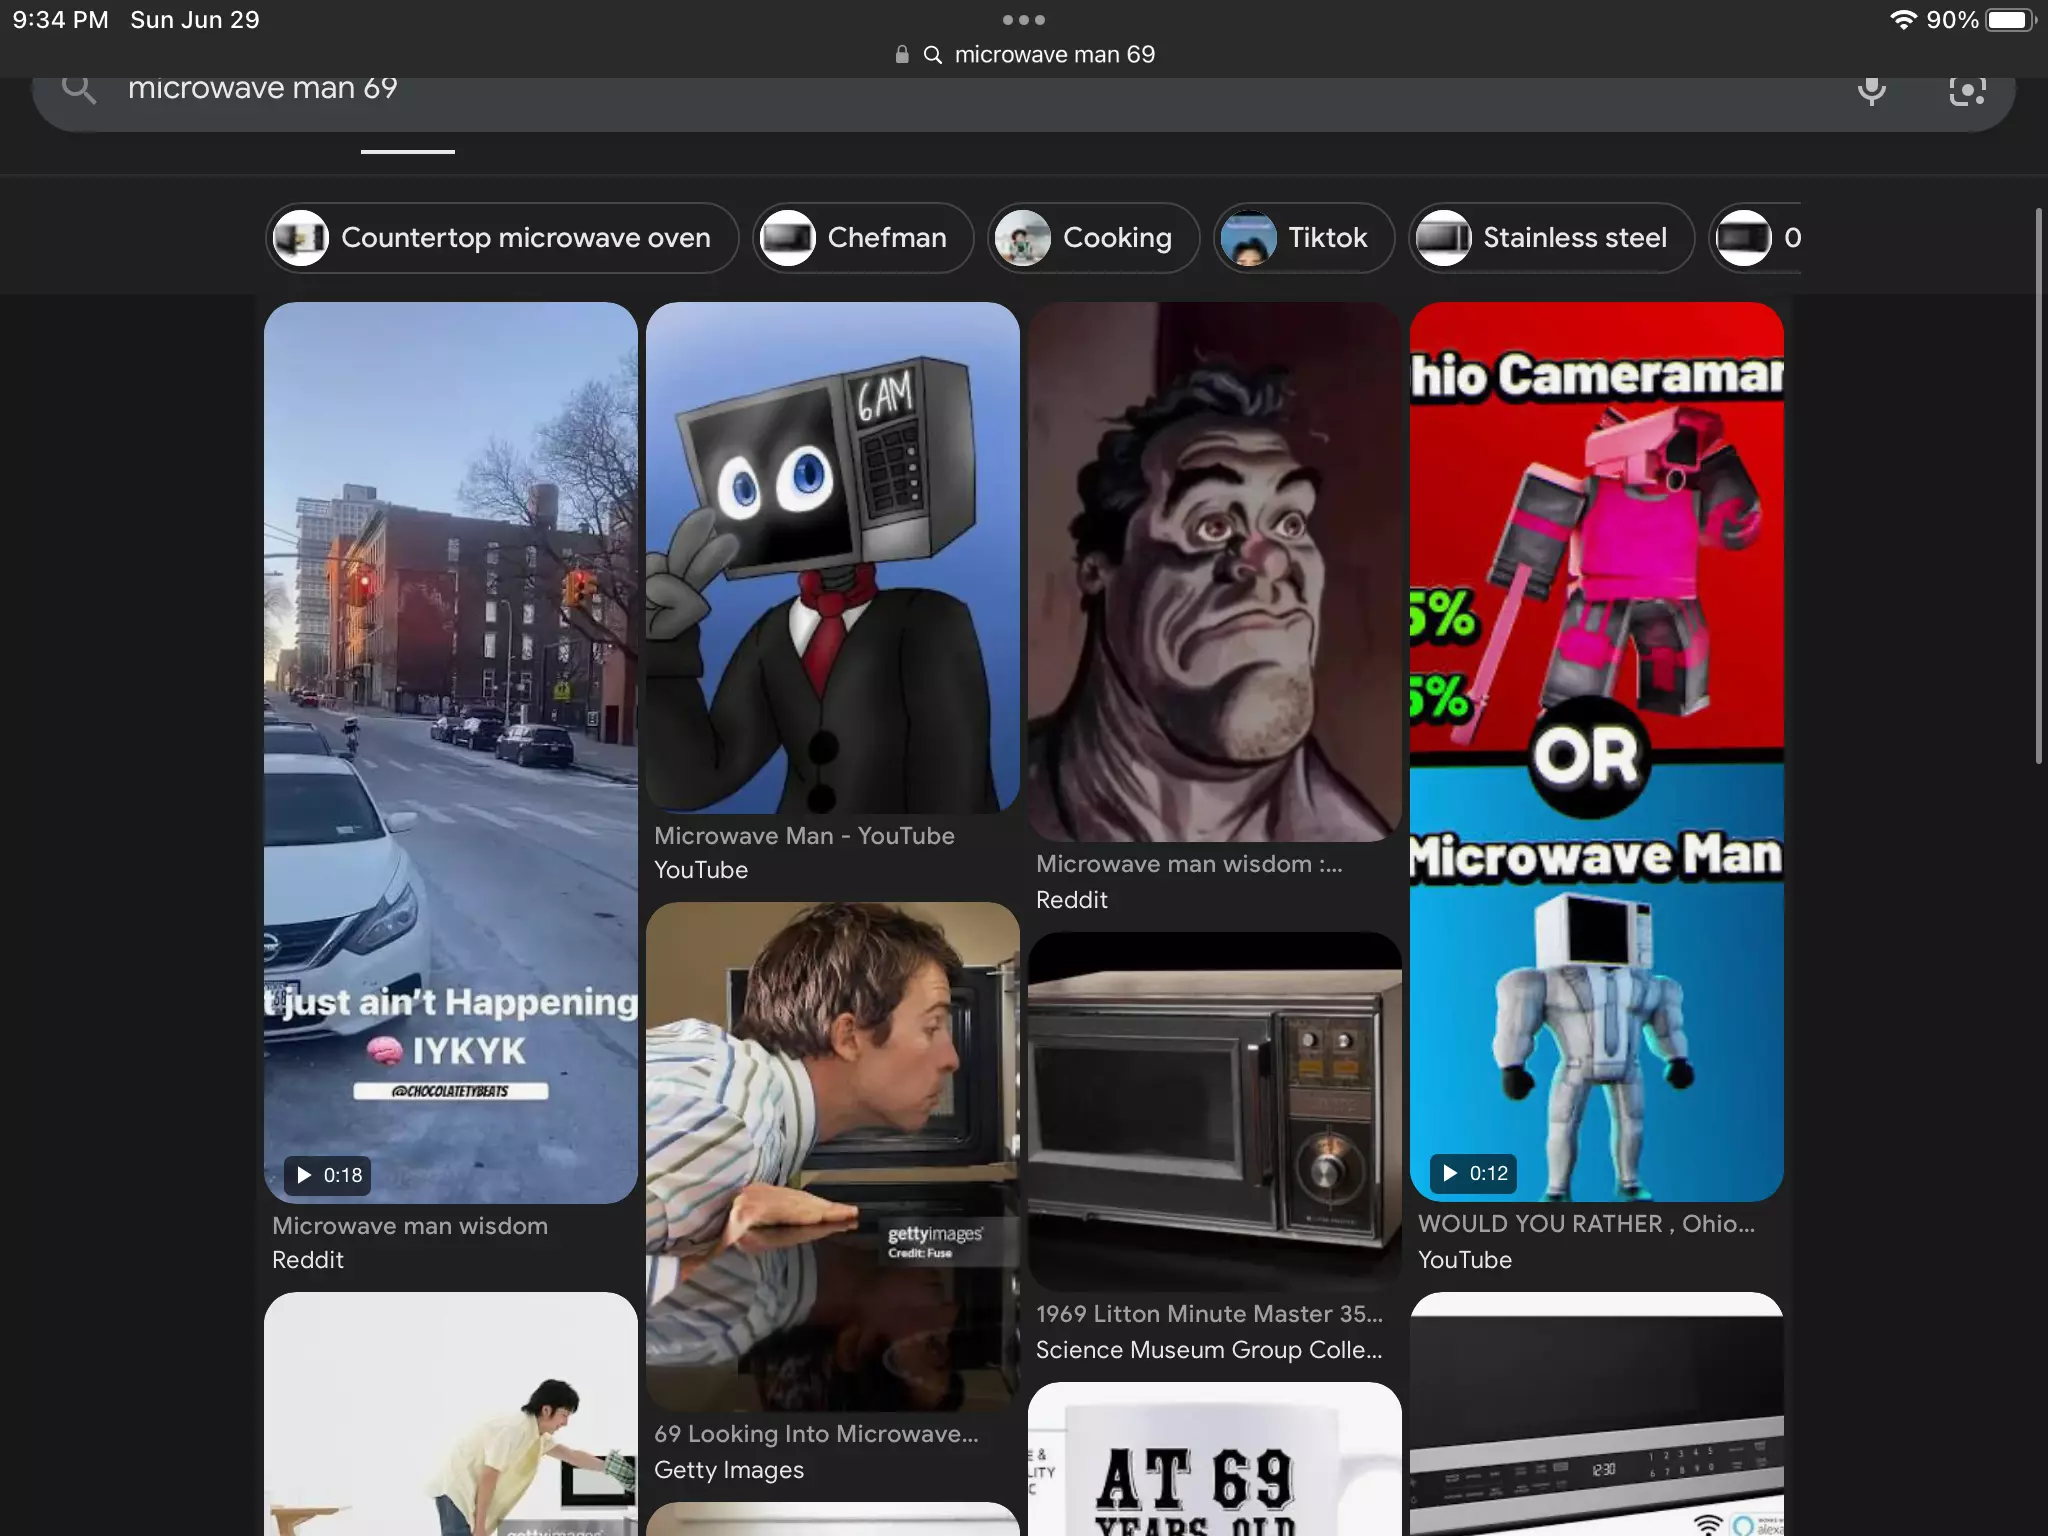
Task: Tap the lock icon in address bar
Action: click(902, 55)
